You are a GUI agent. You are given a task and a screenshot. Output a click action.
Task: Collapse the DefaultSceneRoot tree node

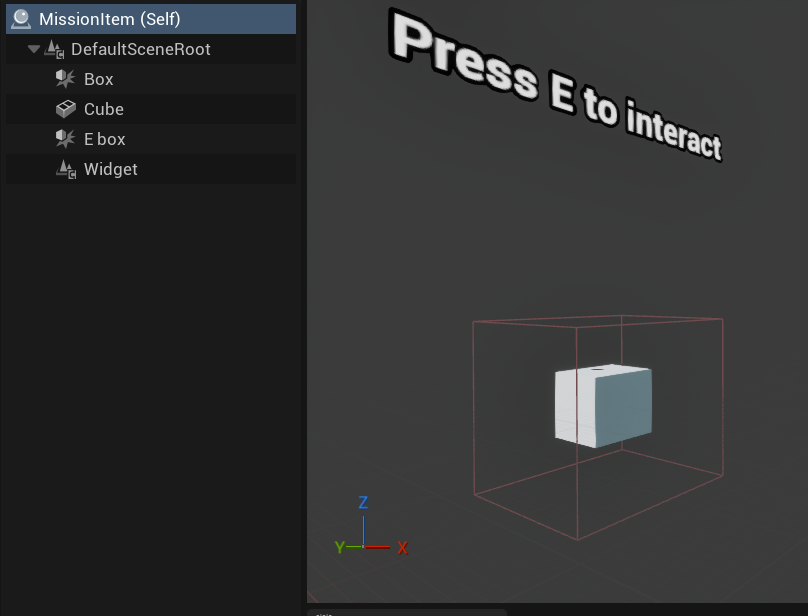[x=34, y=49]
